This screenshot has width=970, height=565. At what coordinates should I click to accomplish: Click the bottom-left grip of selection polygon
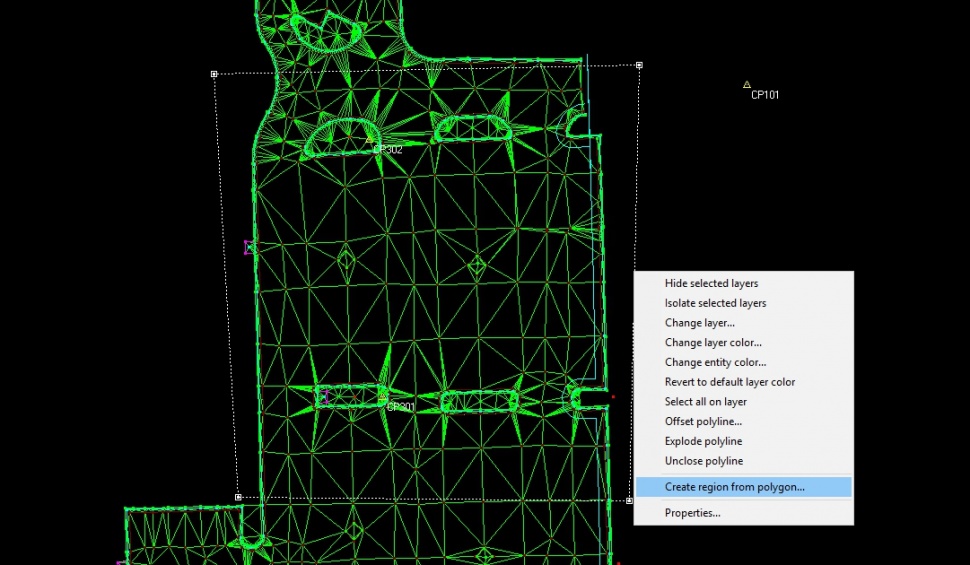238,497
